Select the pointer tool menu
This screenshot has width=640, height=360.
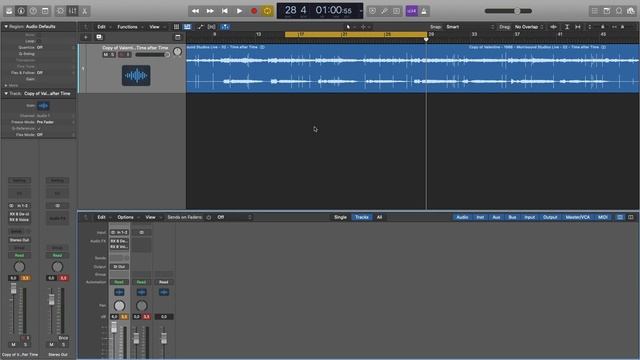pyautogui.click(x=349, y=27)
